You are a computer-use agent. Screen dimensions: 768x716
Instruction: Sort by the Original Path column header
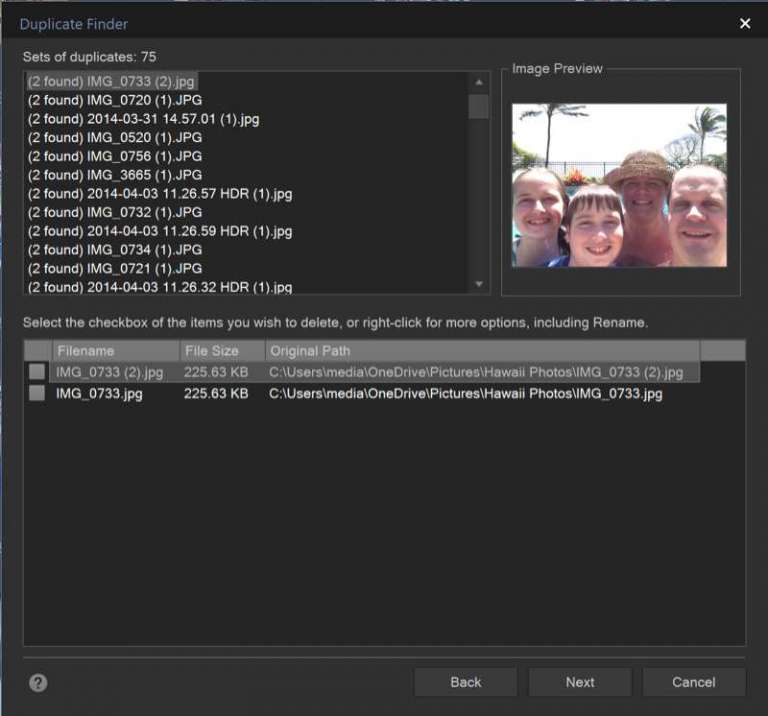482,351
